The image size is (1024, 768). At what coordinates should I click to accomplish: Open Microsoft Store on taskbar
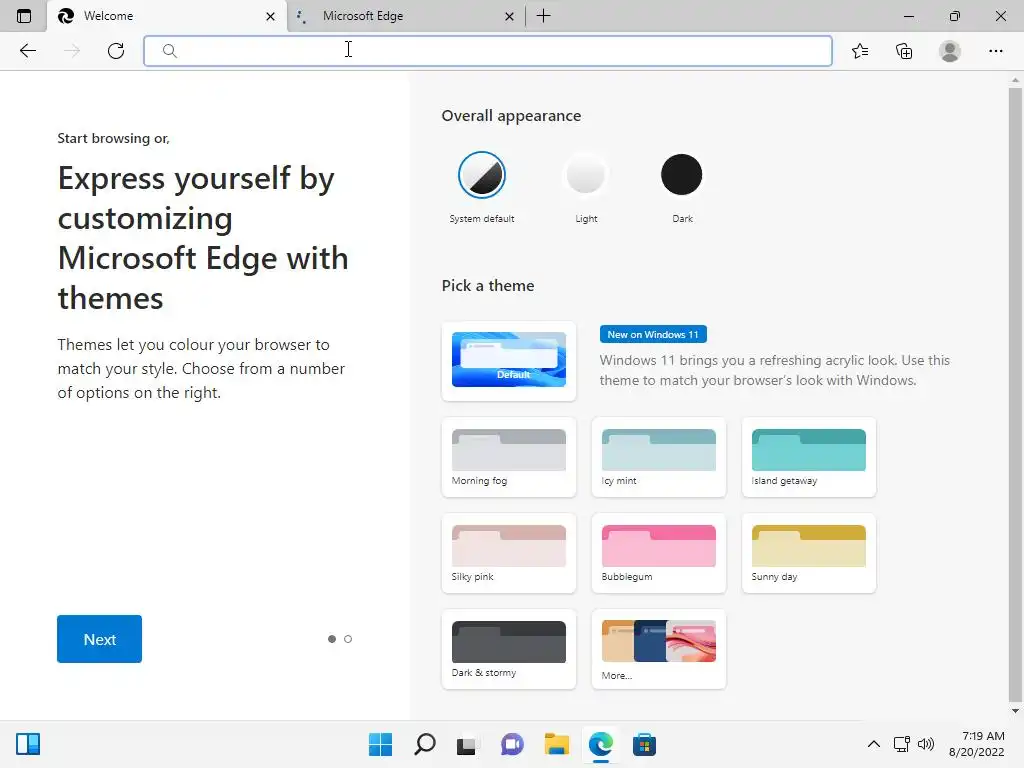(644, 744)
